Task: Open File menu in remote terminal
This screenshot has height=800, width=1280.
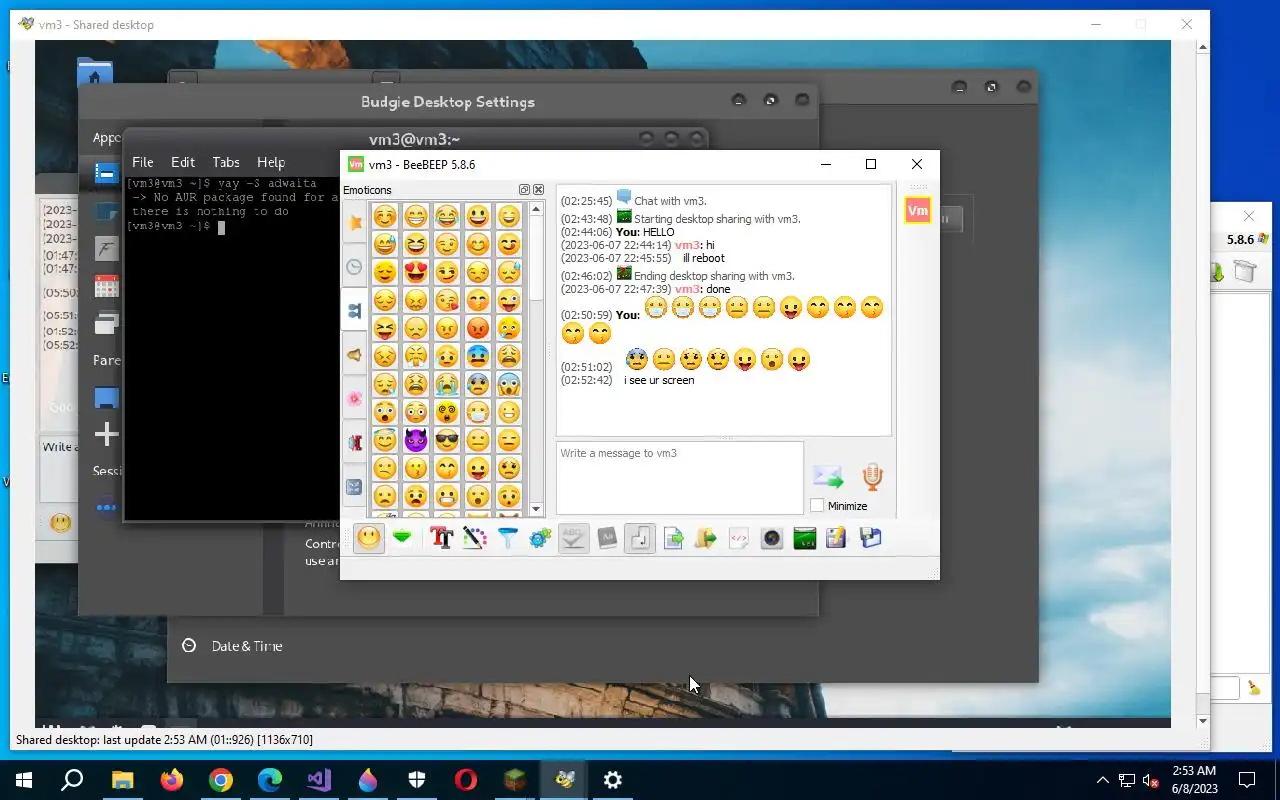Action: coord(143,162)
